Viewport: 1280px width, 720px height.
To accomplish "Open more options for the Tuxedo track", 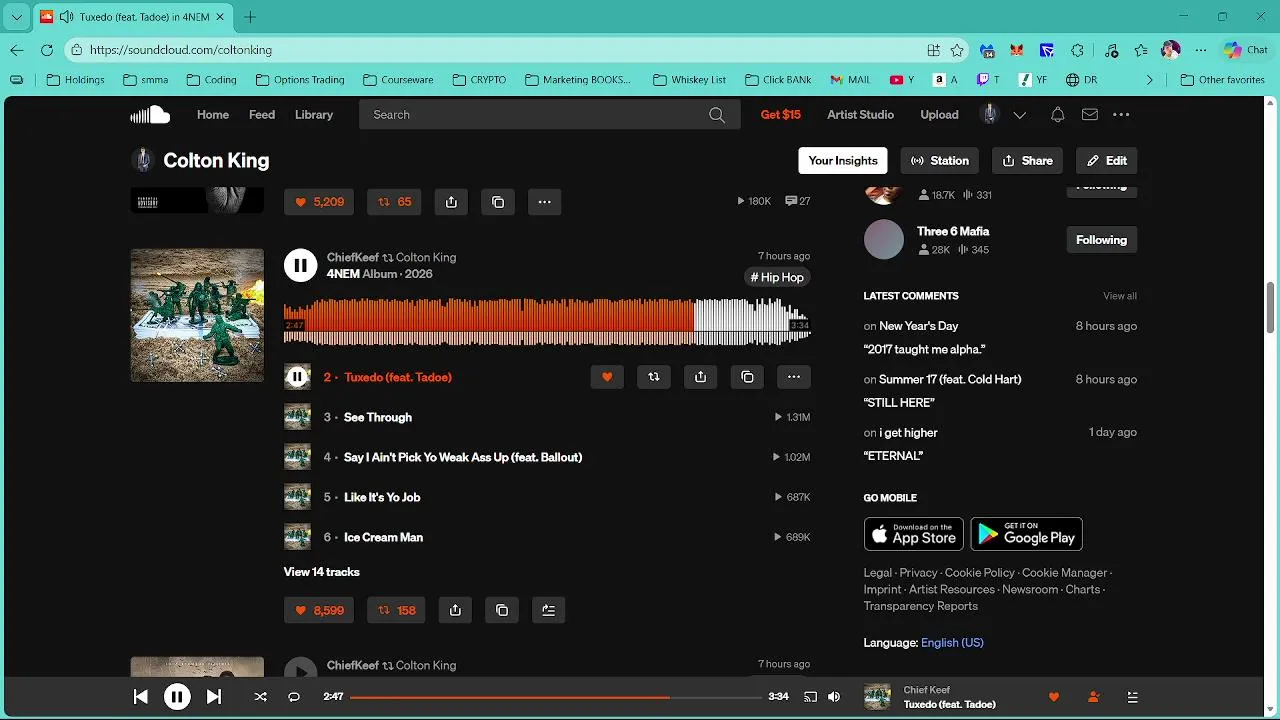I will (x=794, y=377).
